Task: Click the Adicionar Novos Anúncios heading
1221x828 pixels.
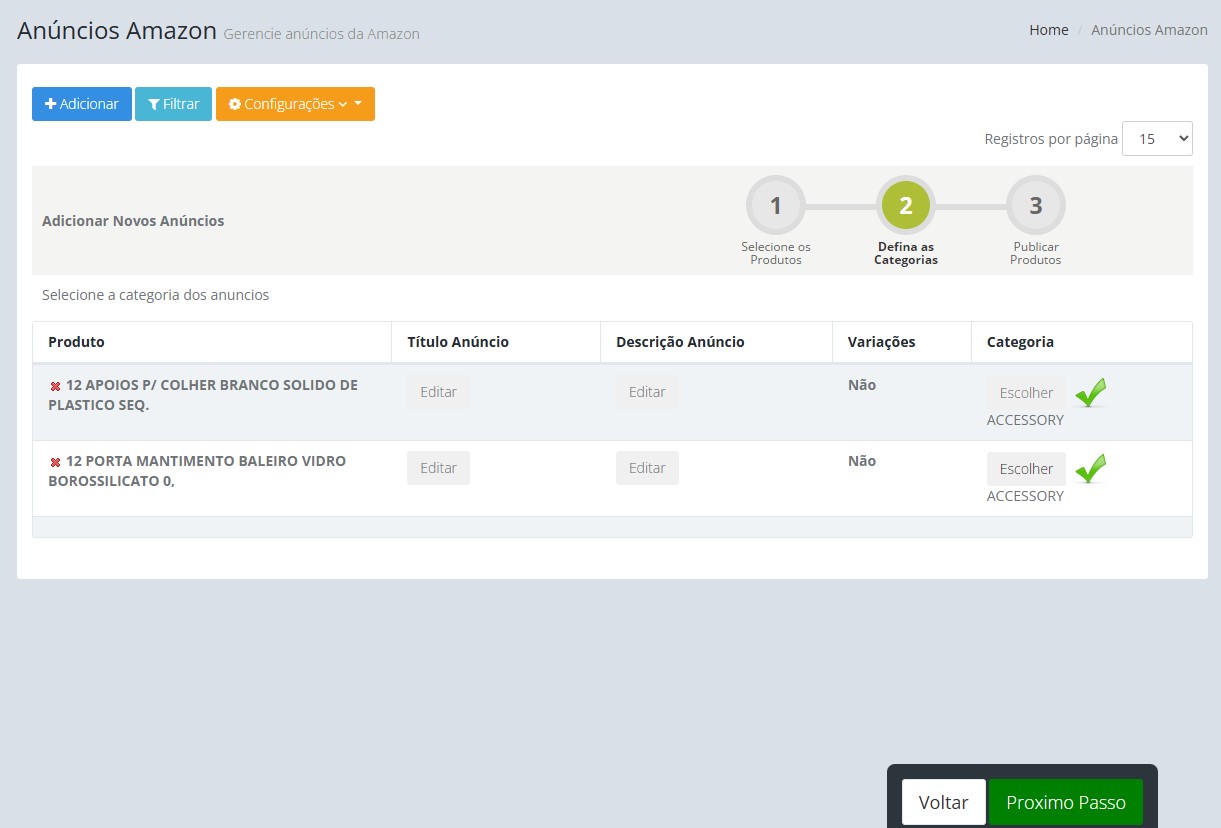Action: pos(133,221)
